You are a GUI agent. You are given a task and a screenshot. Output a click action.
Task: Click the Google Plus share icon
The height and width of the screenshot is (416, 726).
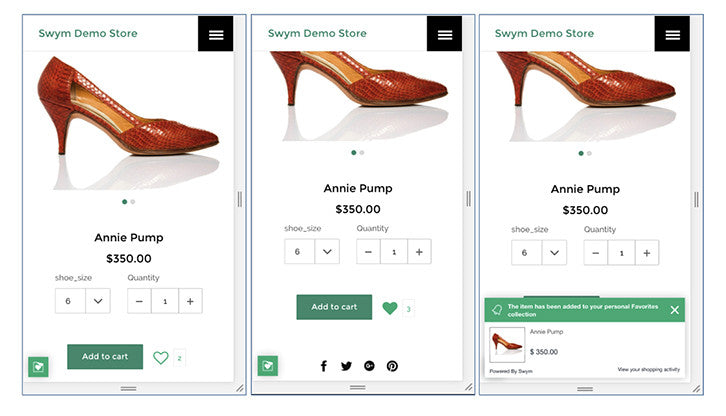click(x=369, y=366)
